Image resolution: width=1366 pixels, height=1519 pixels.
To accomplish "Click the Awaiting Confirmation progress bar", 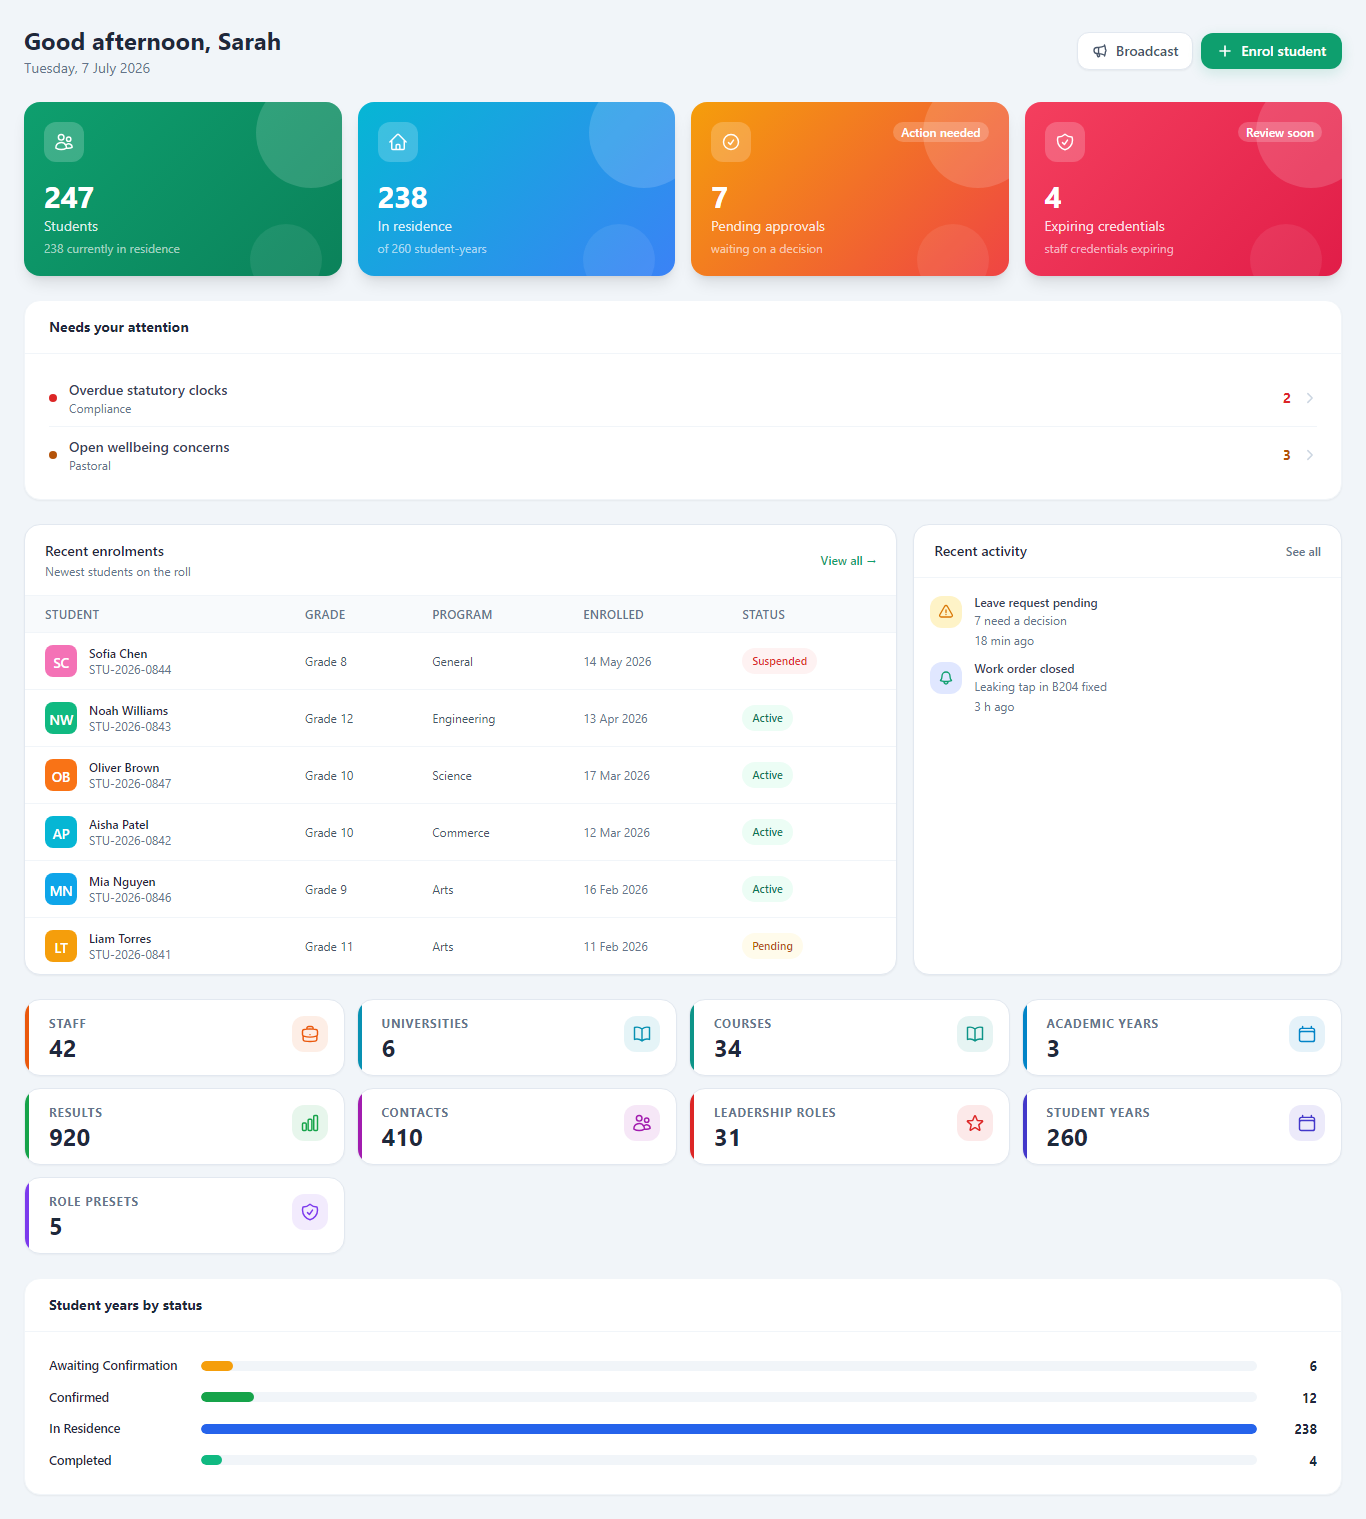I will point(729,1366).
